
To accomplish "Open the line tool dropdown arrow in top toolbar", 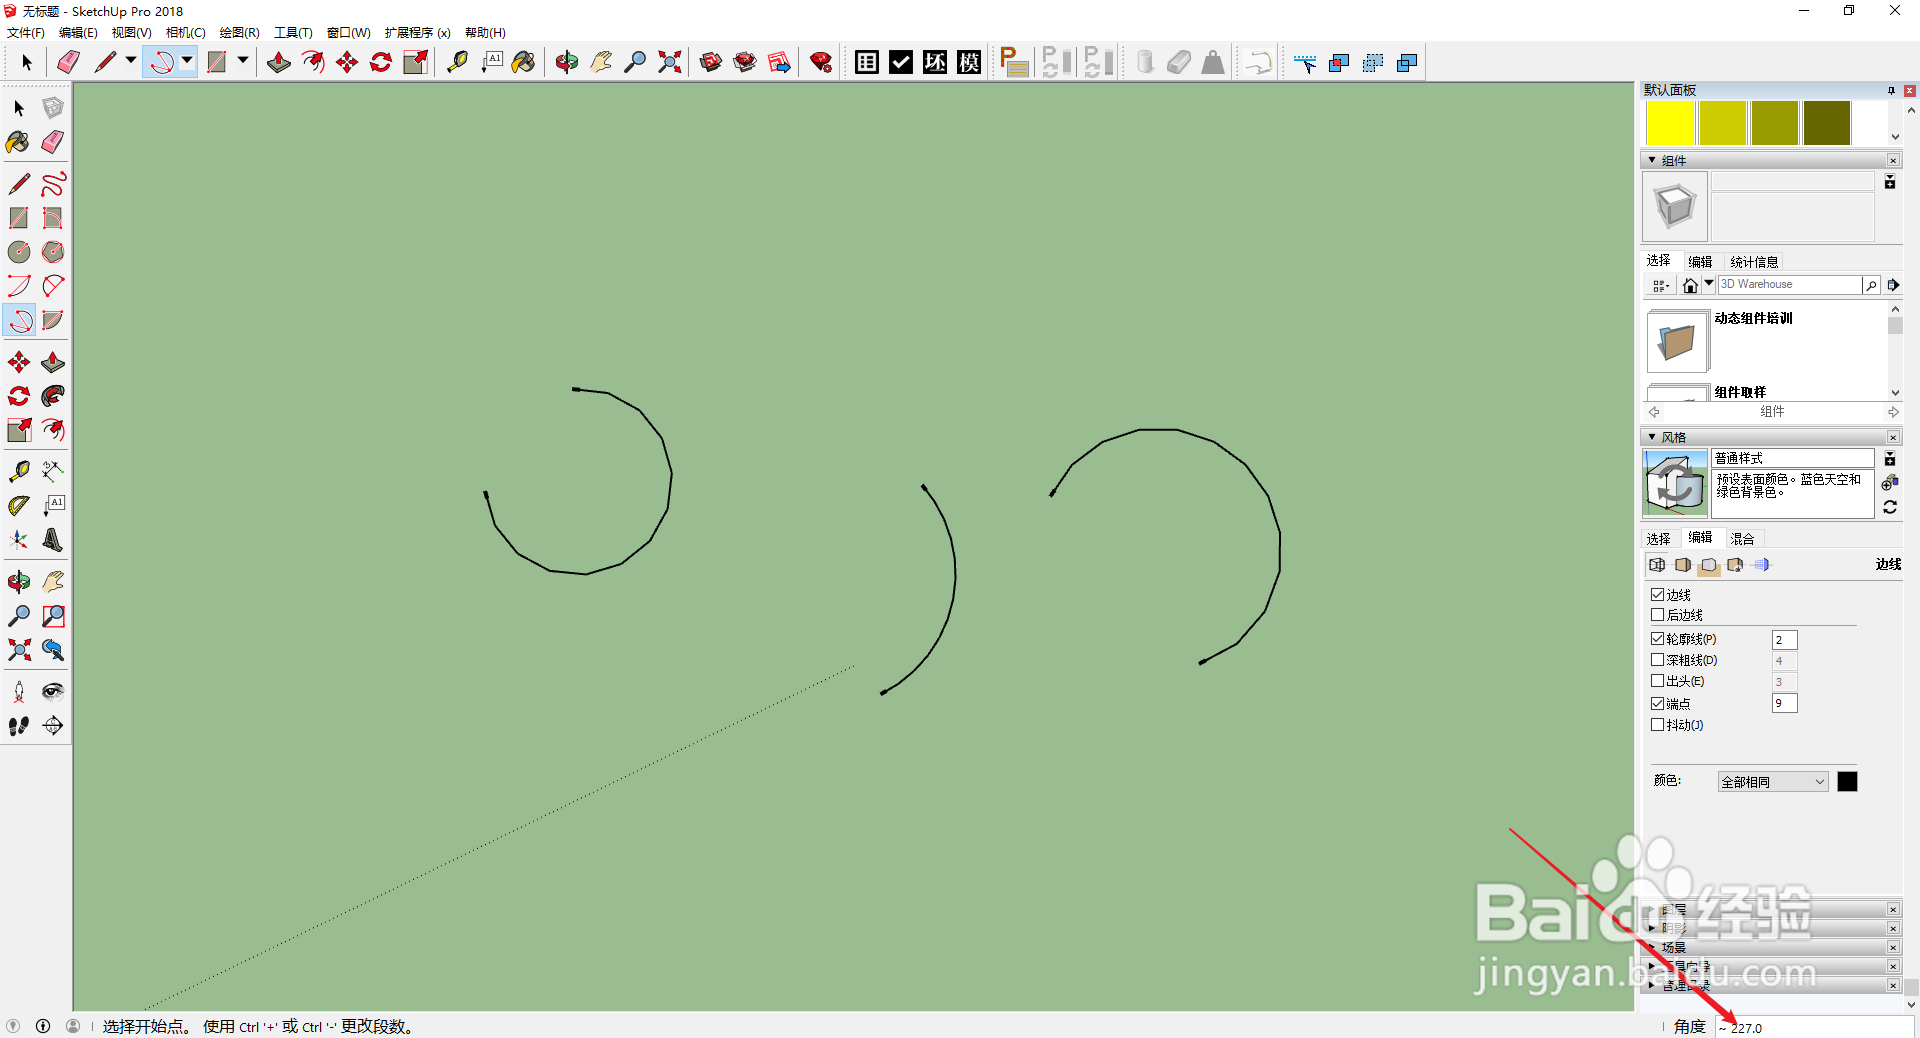I will pos(131,61).
